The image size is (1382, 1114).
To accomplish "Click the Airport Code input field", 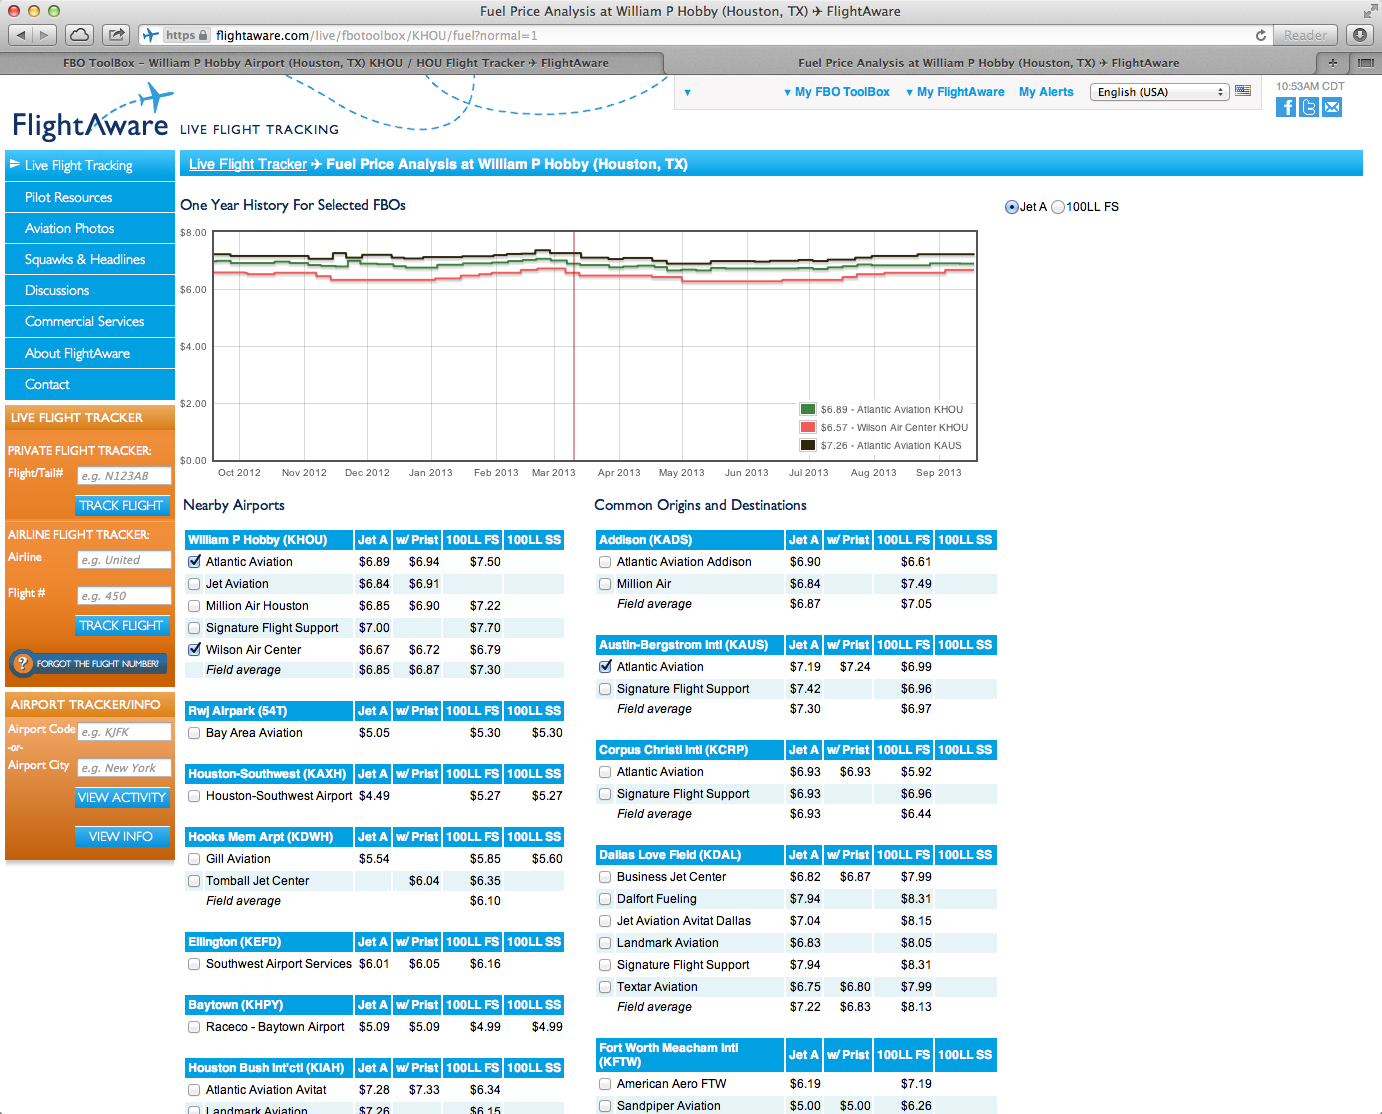I will pyautogui.click(x=123, y=731).
